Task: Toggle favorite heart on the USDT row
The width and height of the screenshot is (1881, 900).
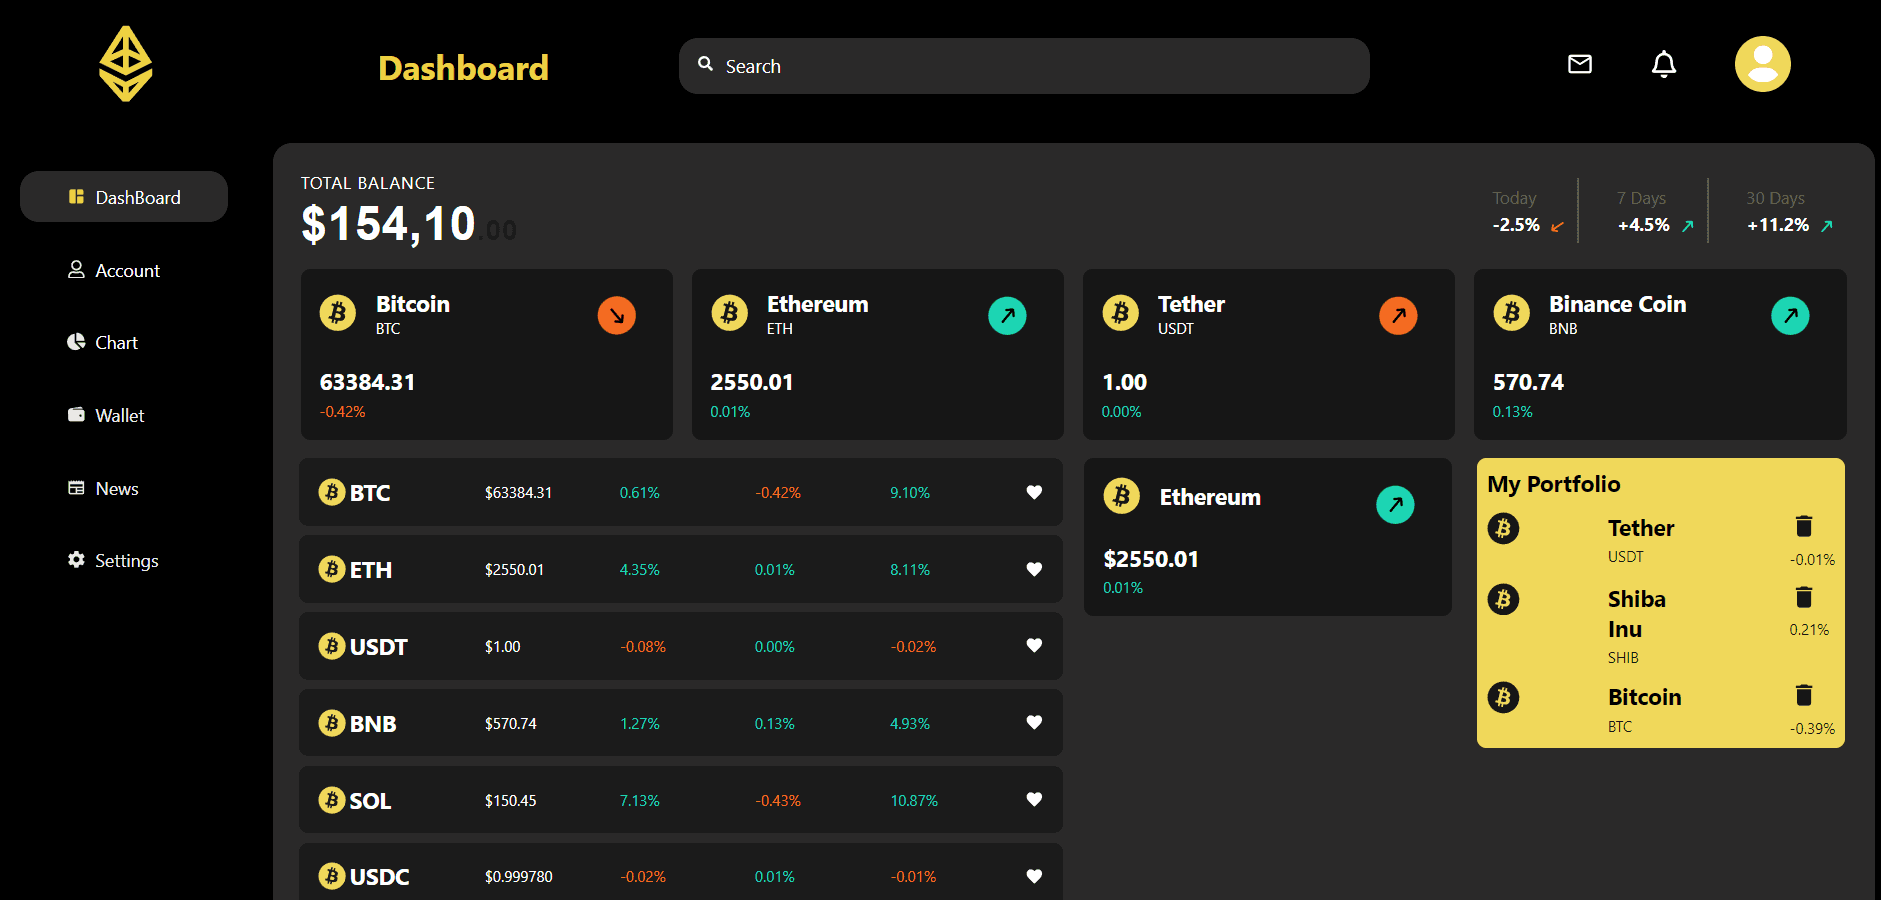Action: [x=1034, y=645]
